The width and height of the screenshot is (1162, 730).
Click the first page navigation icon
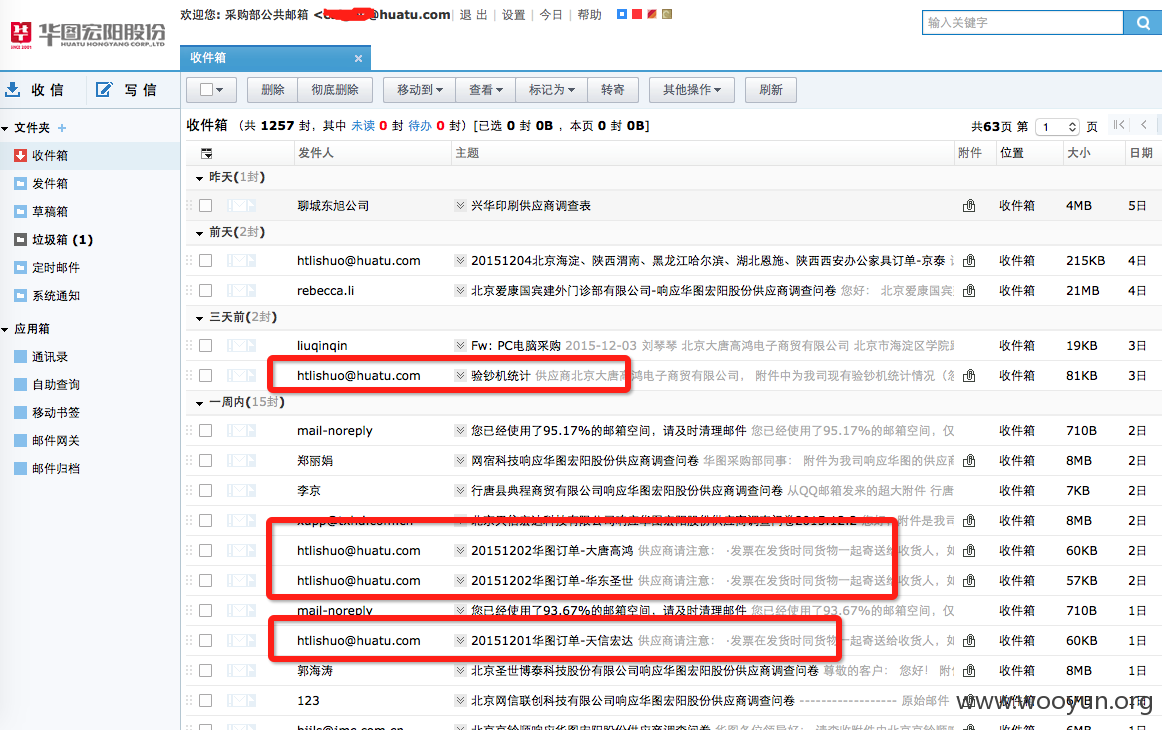(x=1119, y=125)
